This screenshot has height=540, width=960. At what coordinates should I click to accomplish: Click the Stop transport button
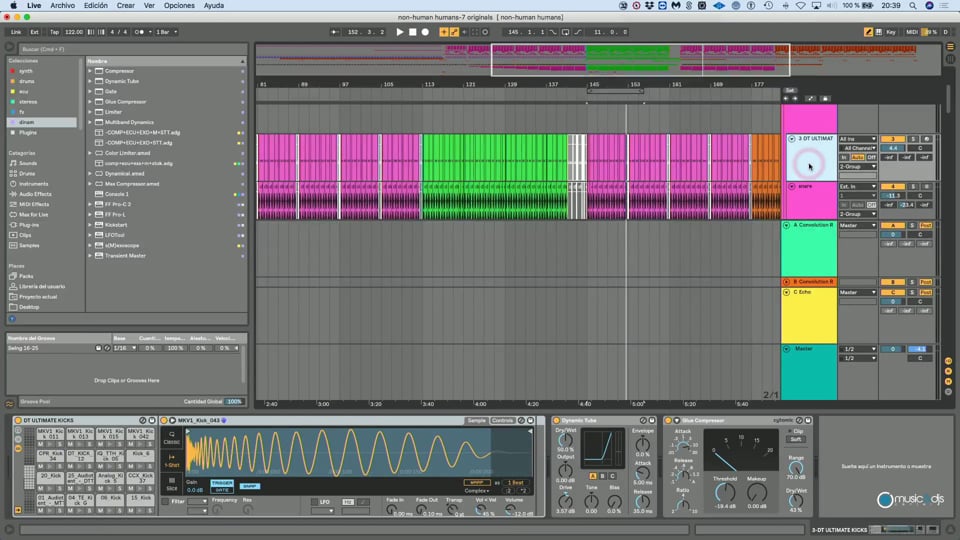point(413,32)
